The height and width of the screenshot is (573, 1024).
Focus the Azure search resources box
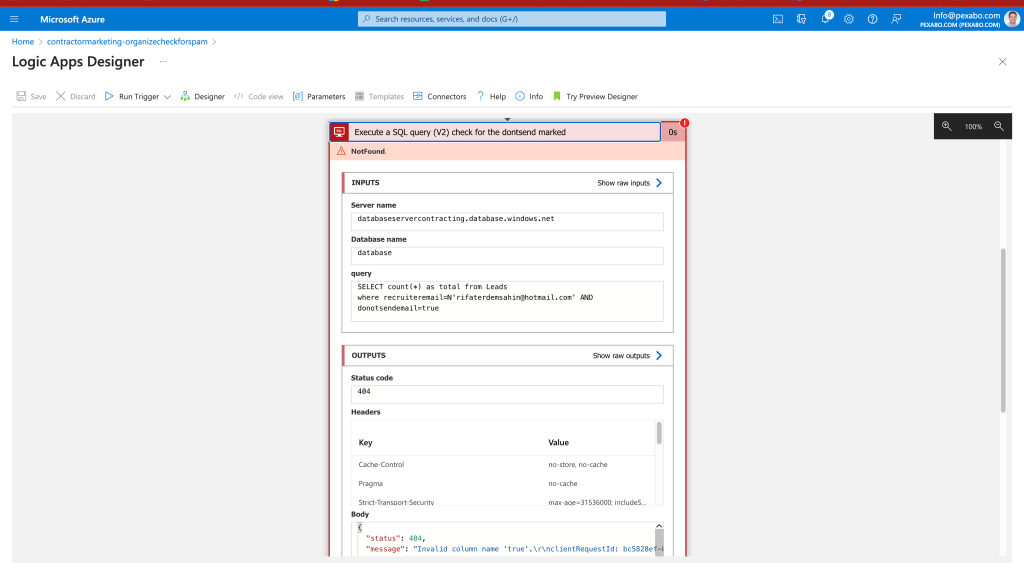[512, 19]
